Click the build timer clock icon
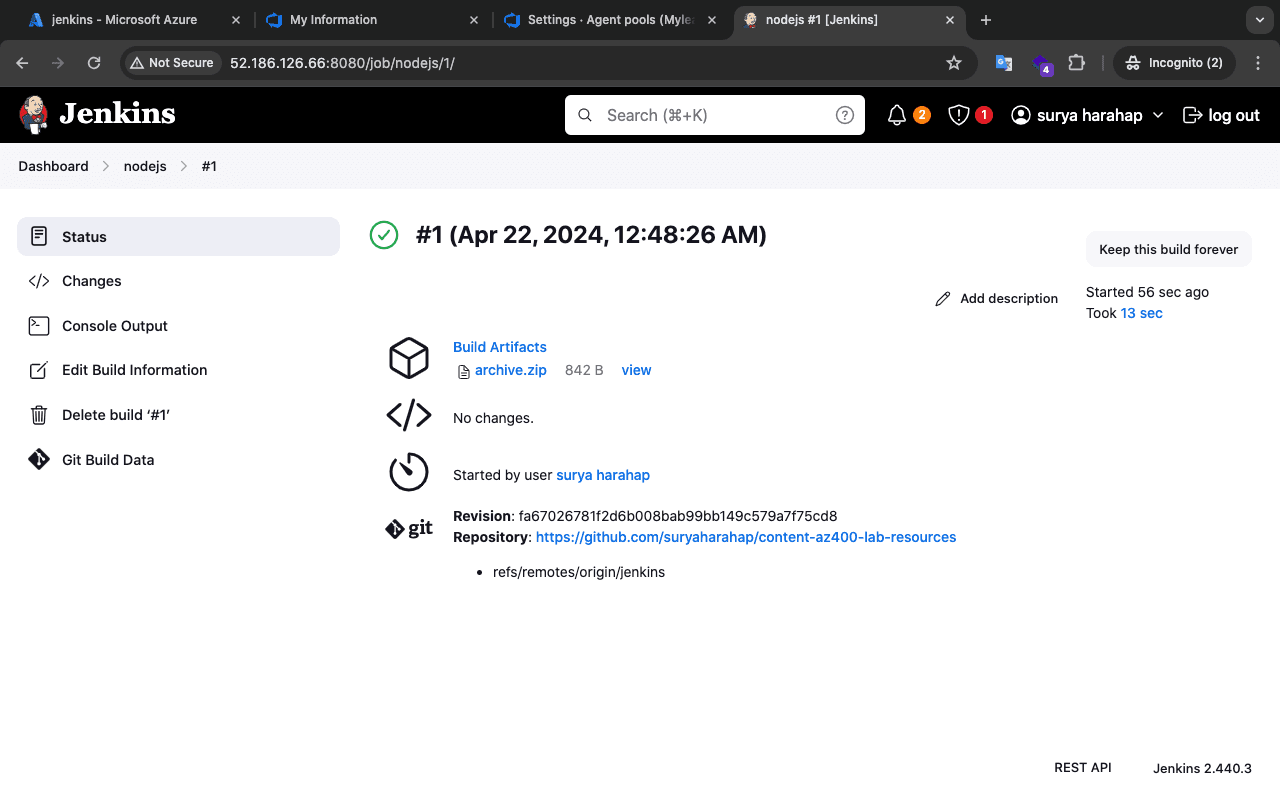Screen dimensions: 1280x800 (409, 472)
